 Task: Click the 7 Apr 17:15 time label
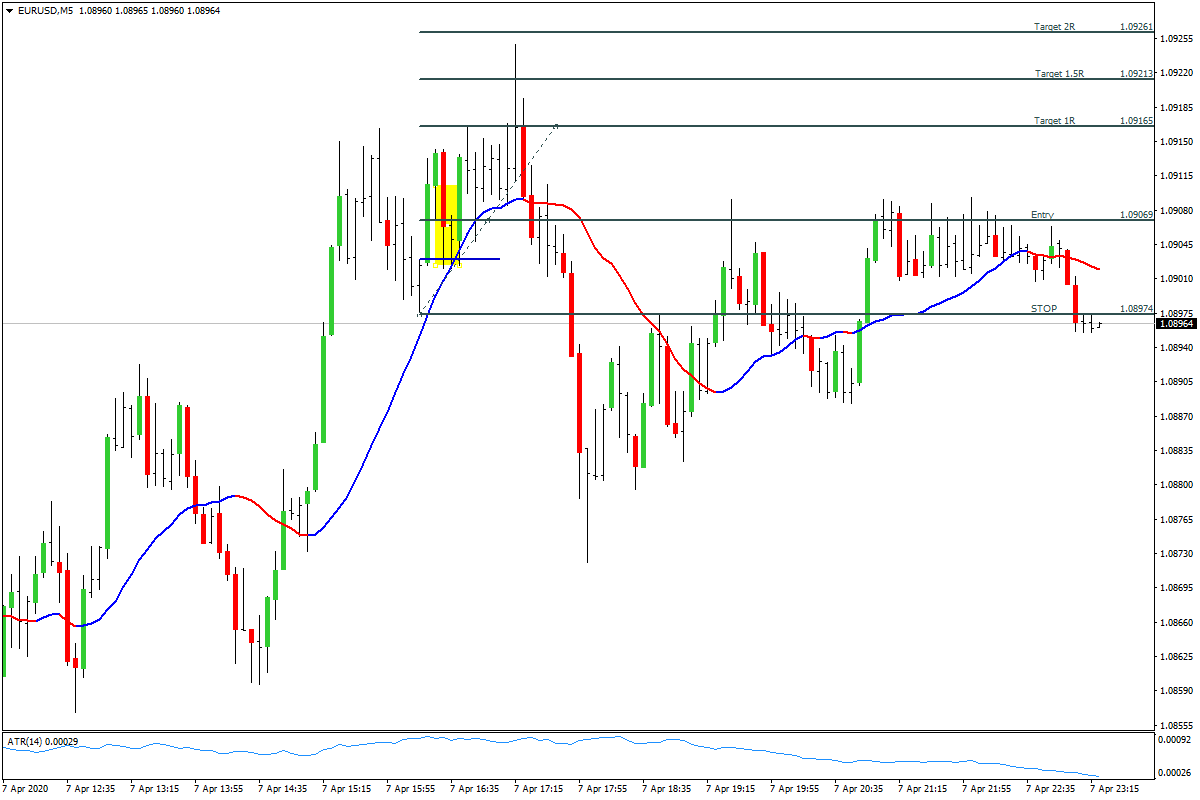(x=540, y=789)
